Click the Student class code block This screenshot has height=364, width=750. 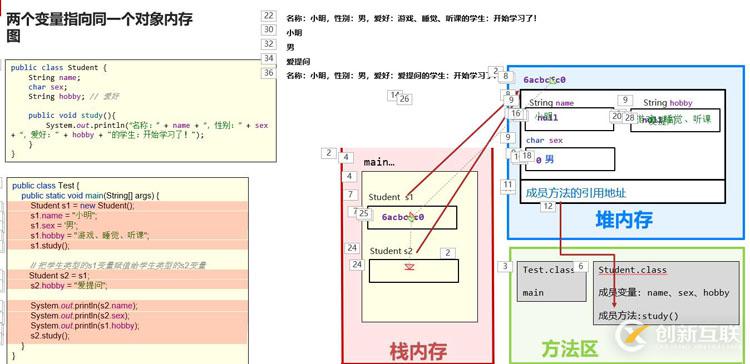coord(141,111)
